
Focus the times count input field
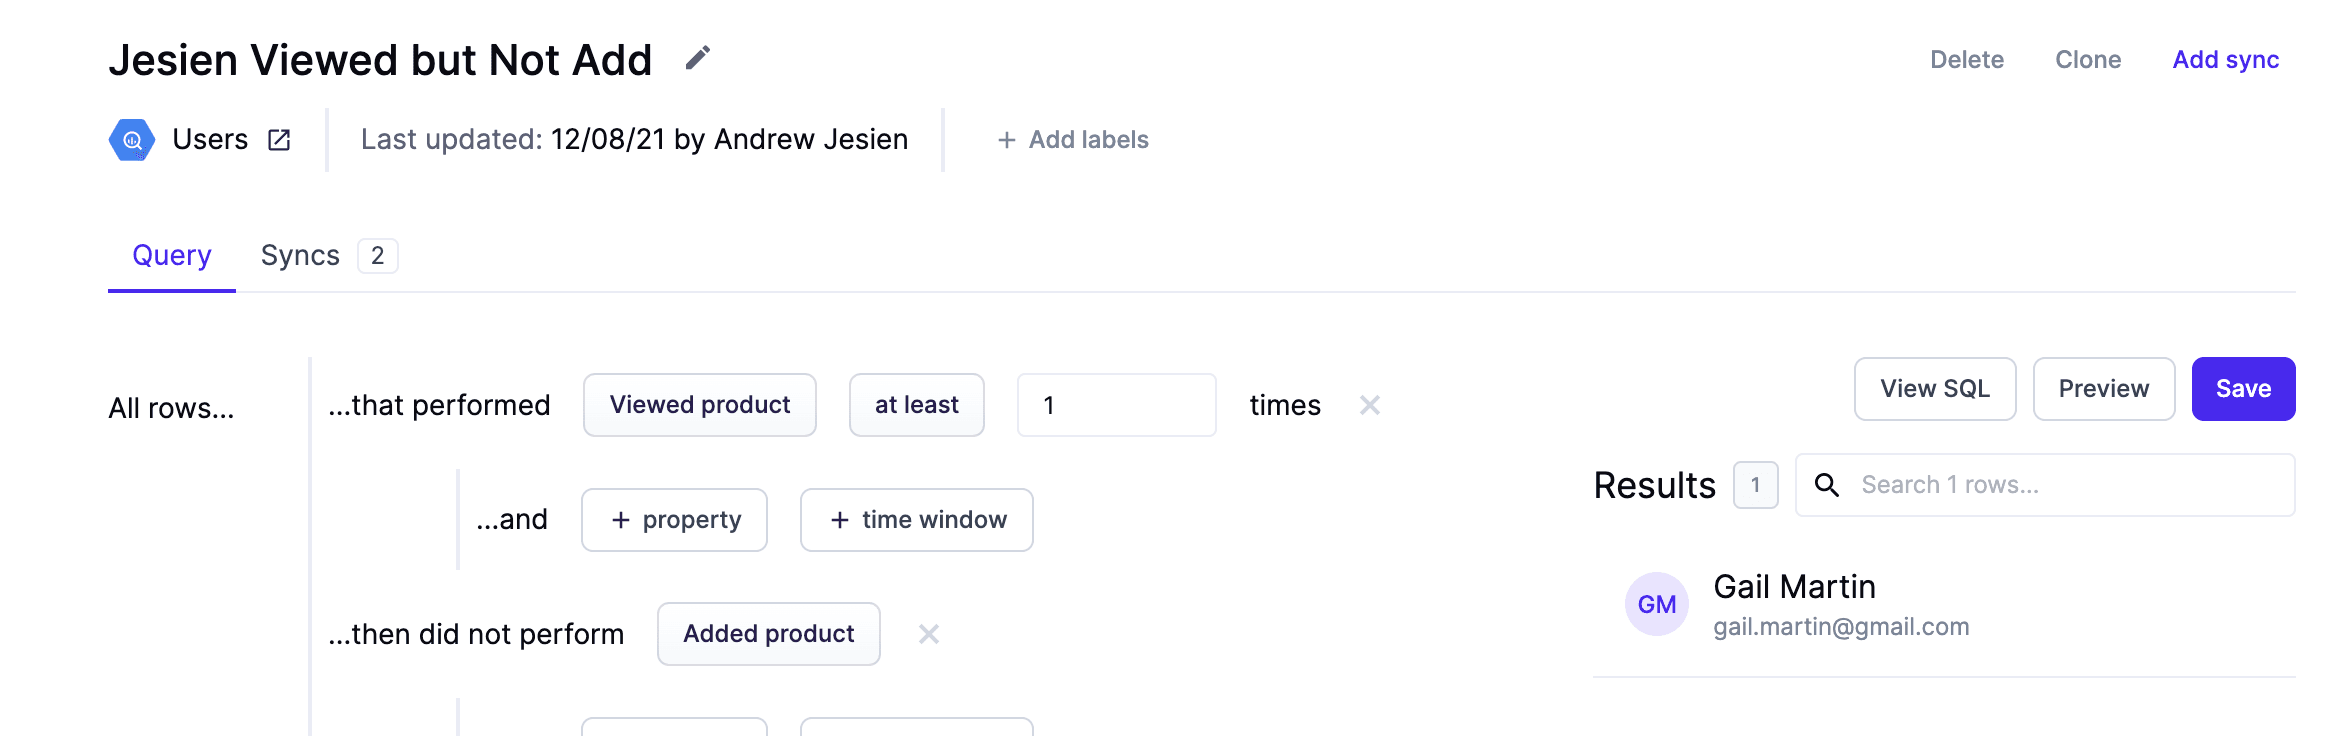tap(1116, 405)
